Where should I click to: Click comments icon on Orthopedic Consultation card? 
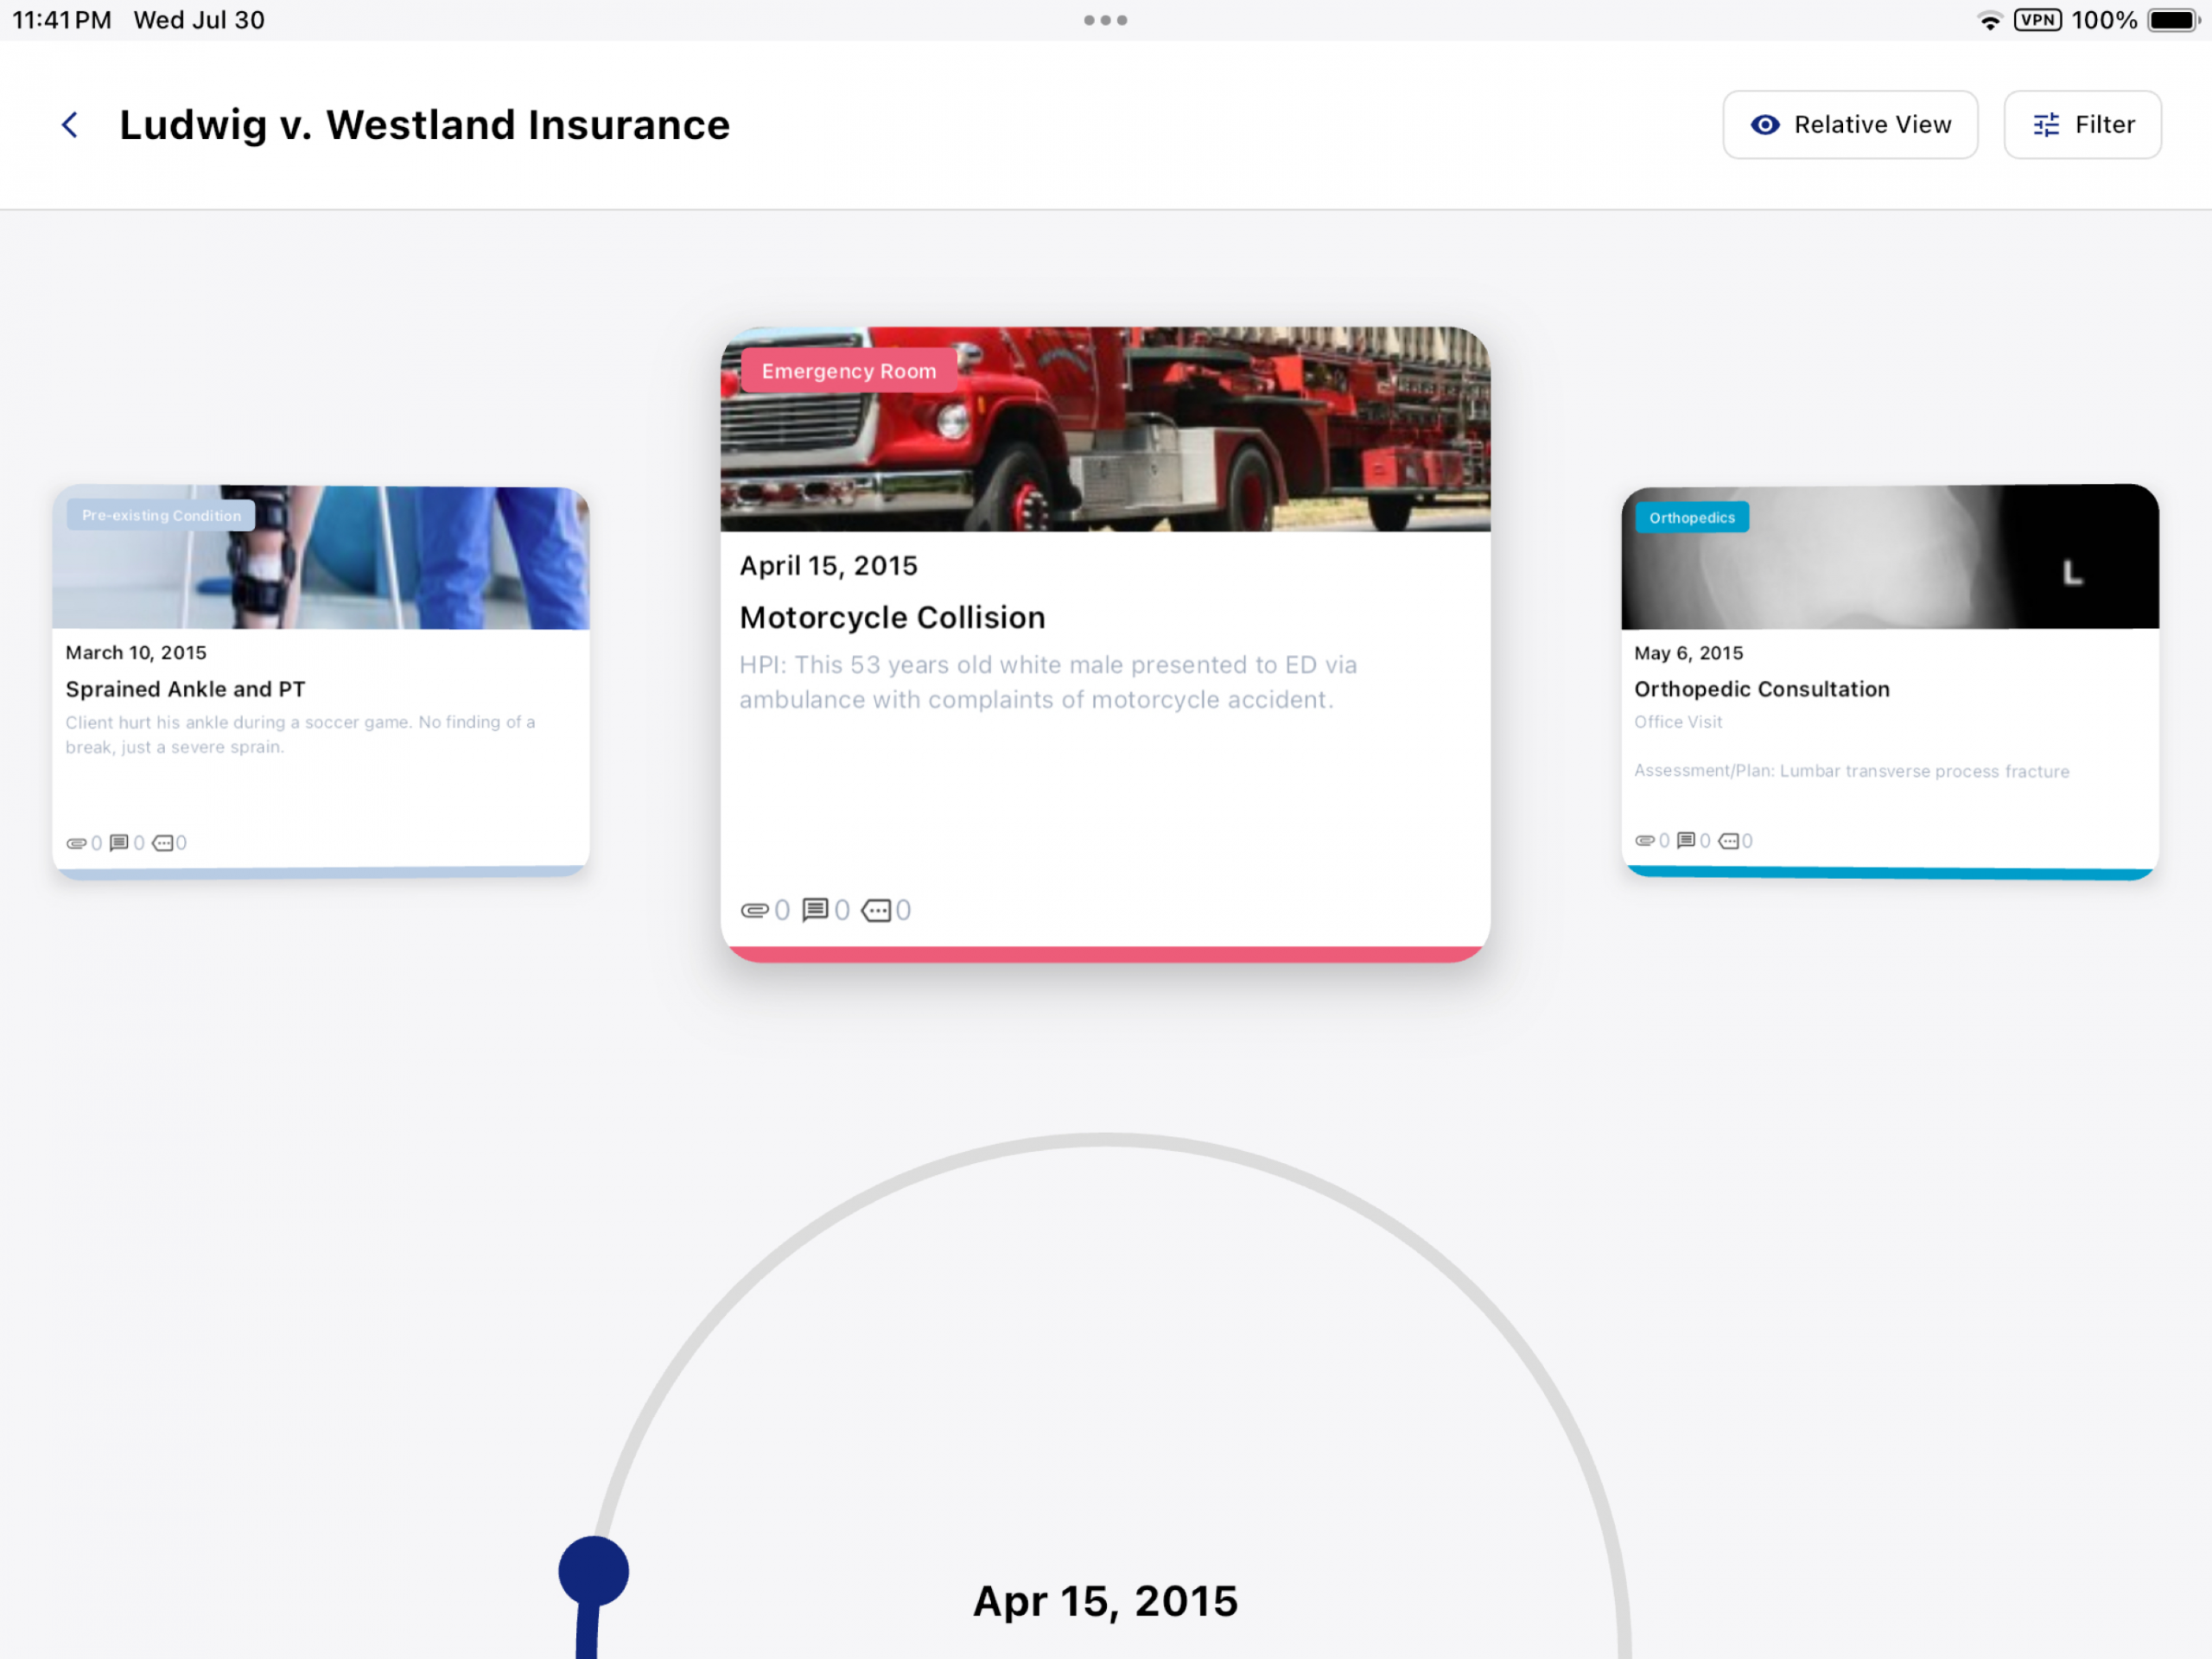tap(1686, 841)
